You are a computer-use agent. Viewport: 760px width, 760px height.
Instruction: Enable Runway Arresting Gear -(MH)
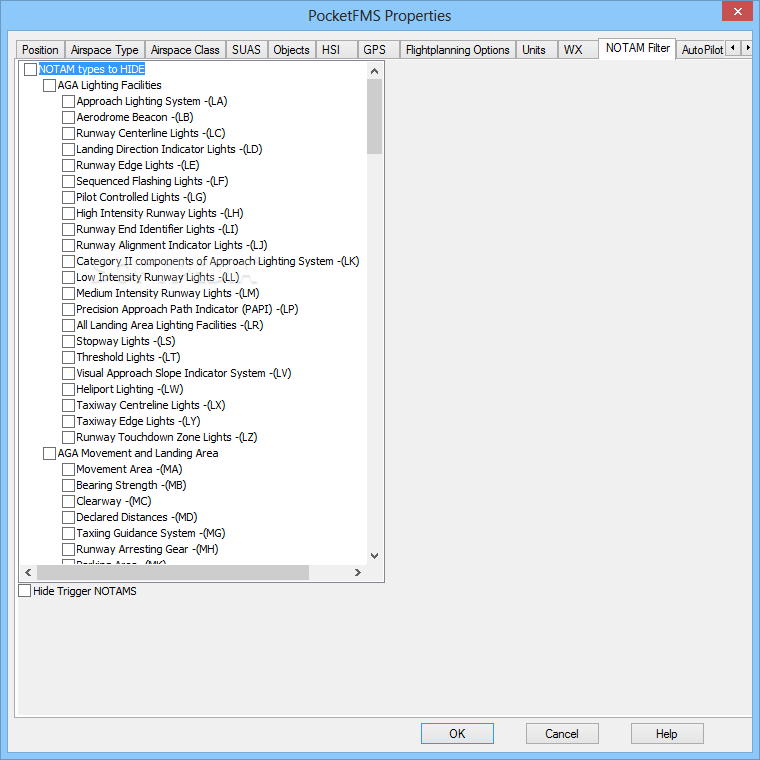tap(68, 549)
